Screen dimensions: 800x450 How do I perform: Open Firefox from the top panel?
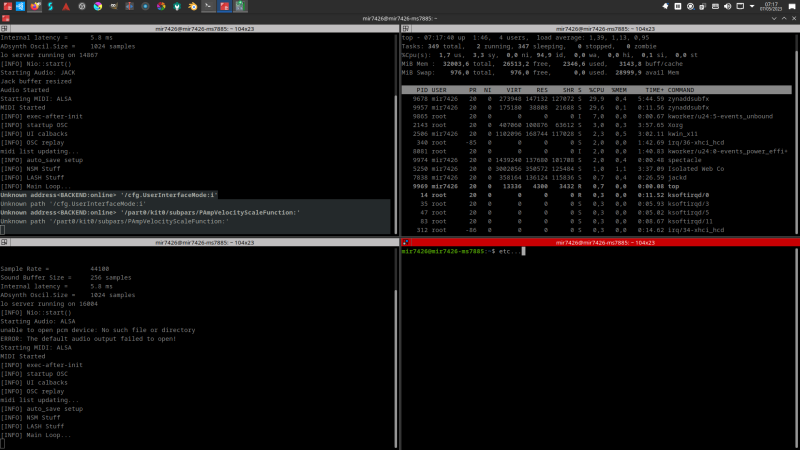pos(35,6)
